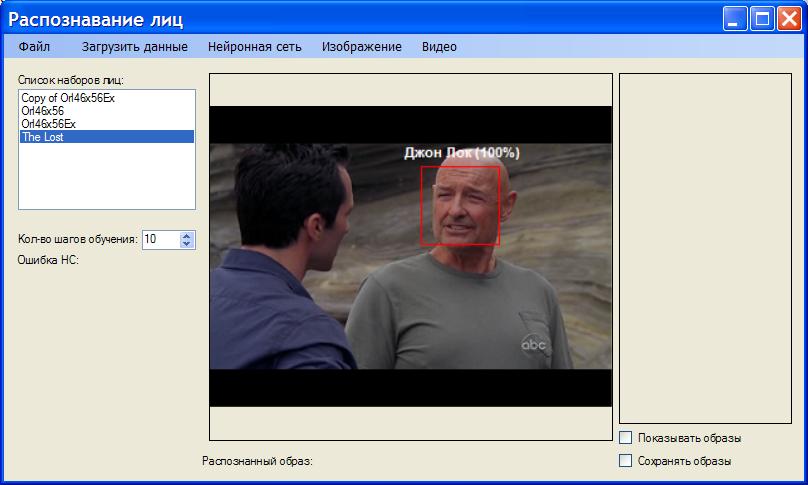Enable the Сохранять образы checkbox

point(625,460)
